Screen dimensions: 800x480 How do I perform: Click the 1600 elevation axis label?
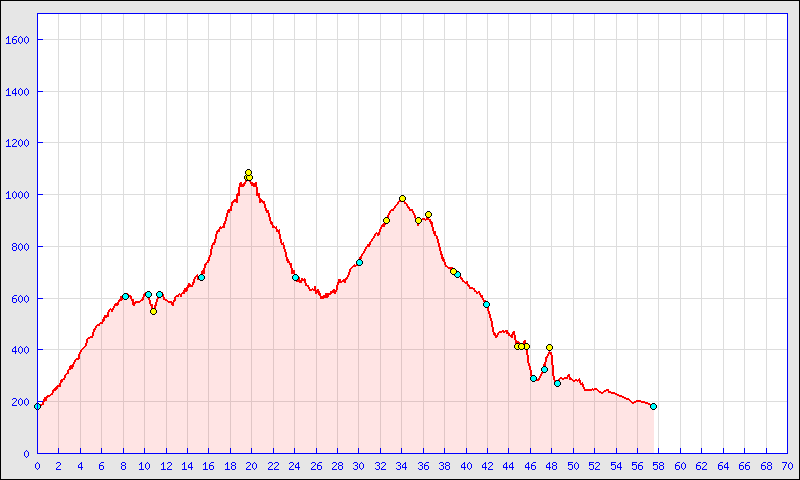coord(17,40)
